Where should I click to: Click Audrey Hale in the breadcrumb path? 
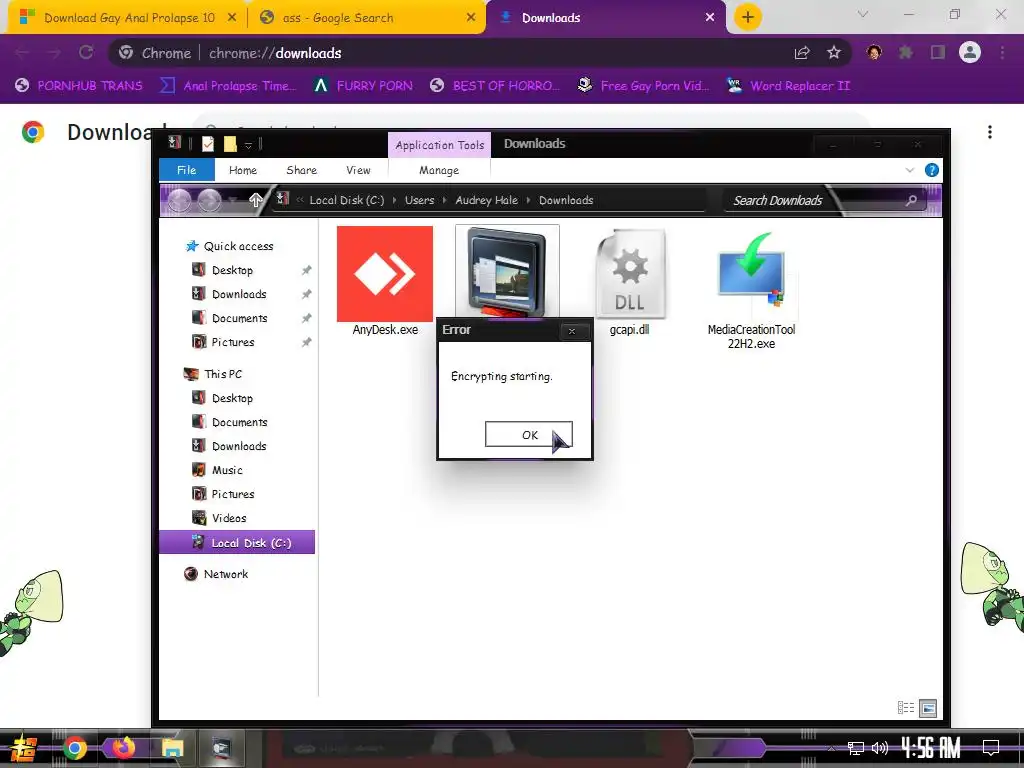coord(487,200)
